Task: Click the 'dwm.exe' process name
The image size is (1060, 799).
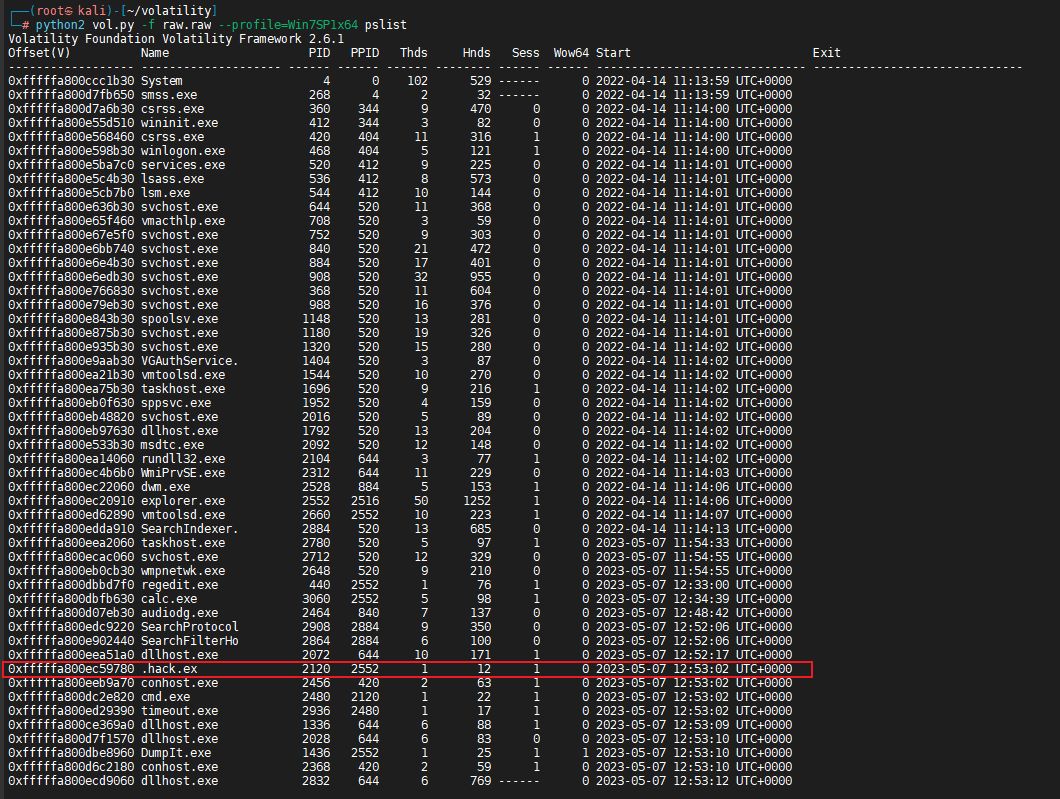Action: point(166,487)
